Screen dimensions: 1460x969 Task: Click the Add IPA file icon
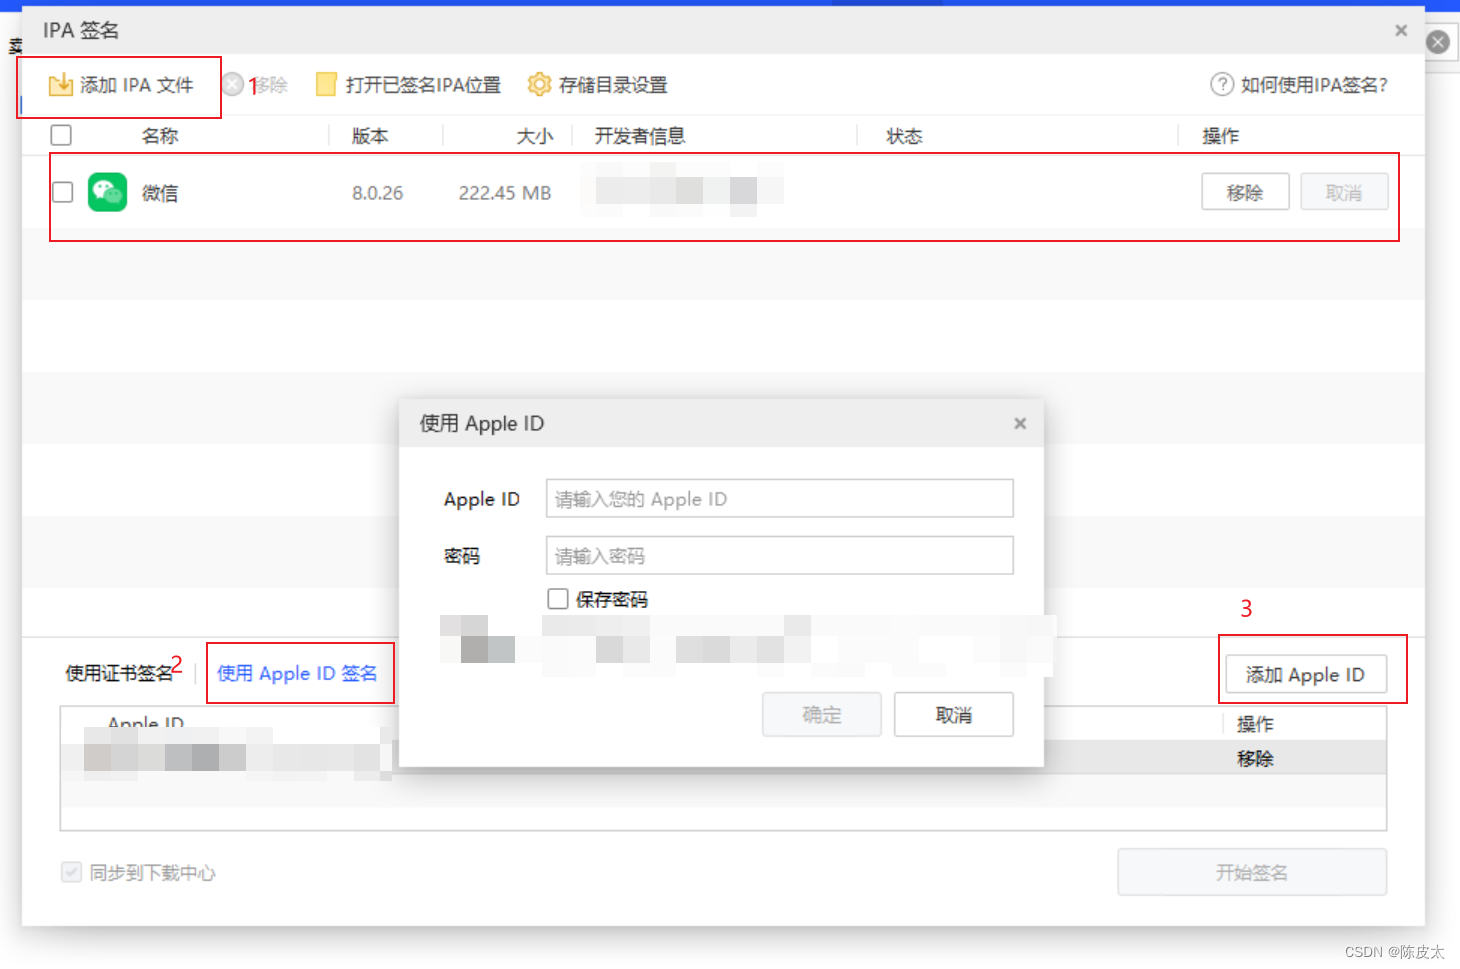pos(61,85)
